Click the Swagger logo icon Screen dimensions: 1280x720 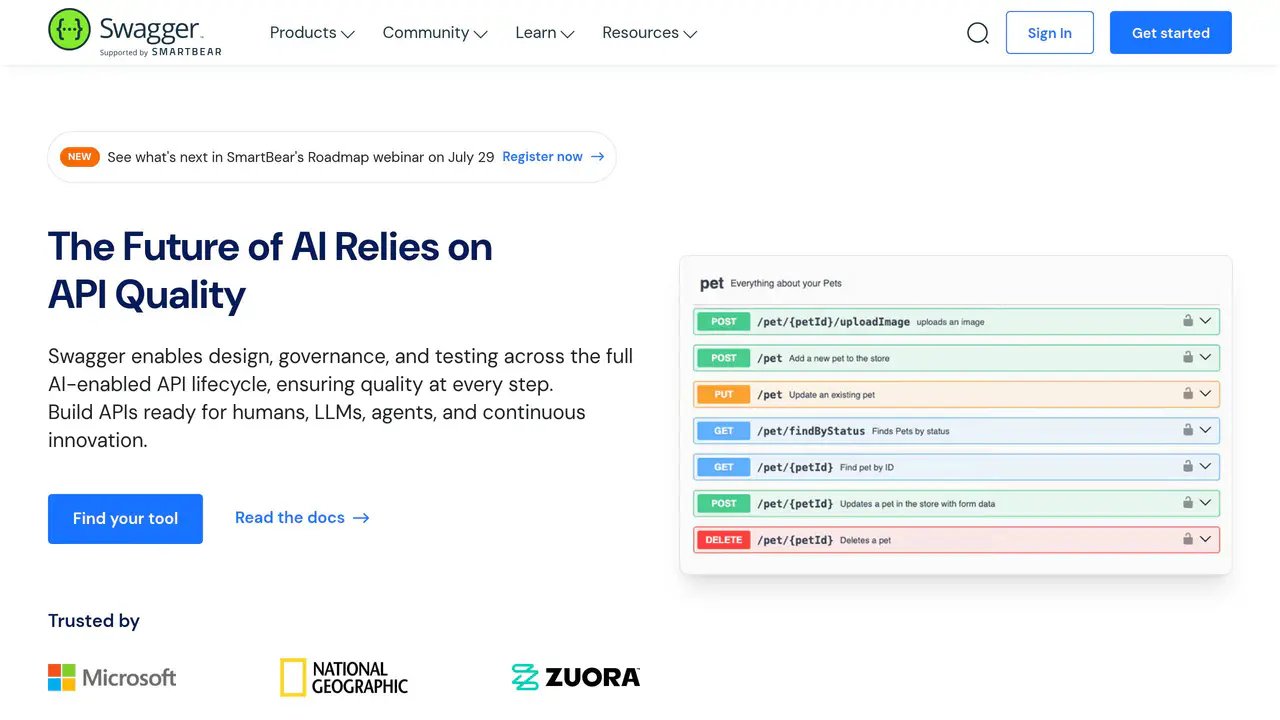pyautogui.click(x=69, y=30)
